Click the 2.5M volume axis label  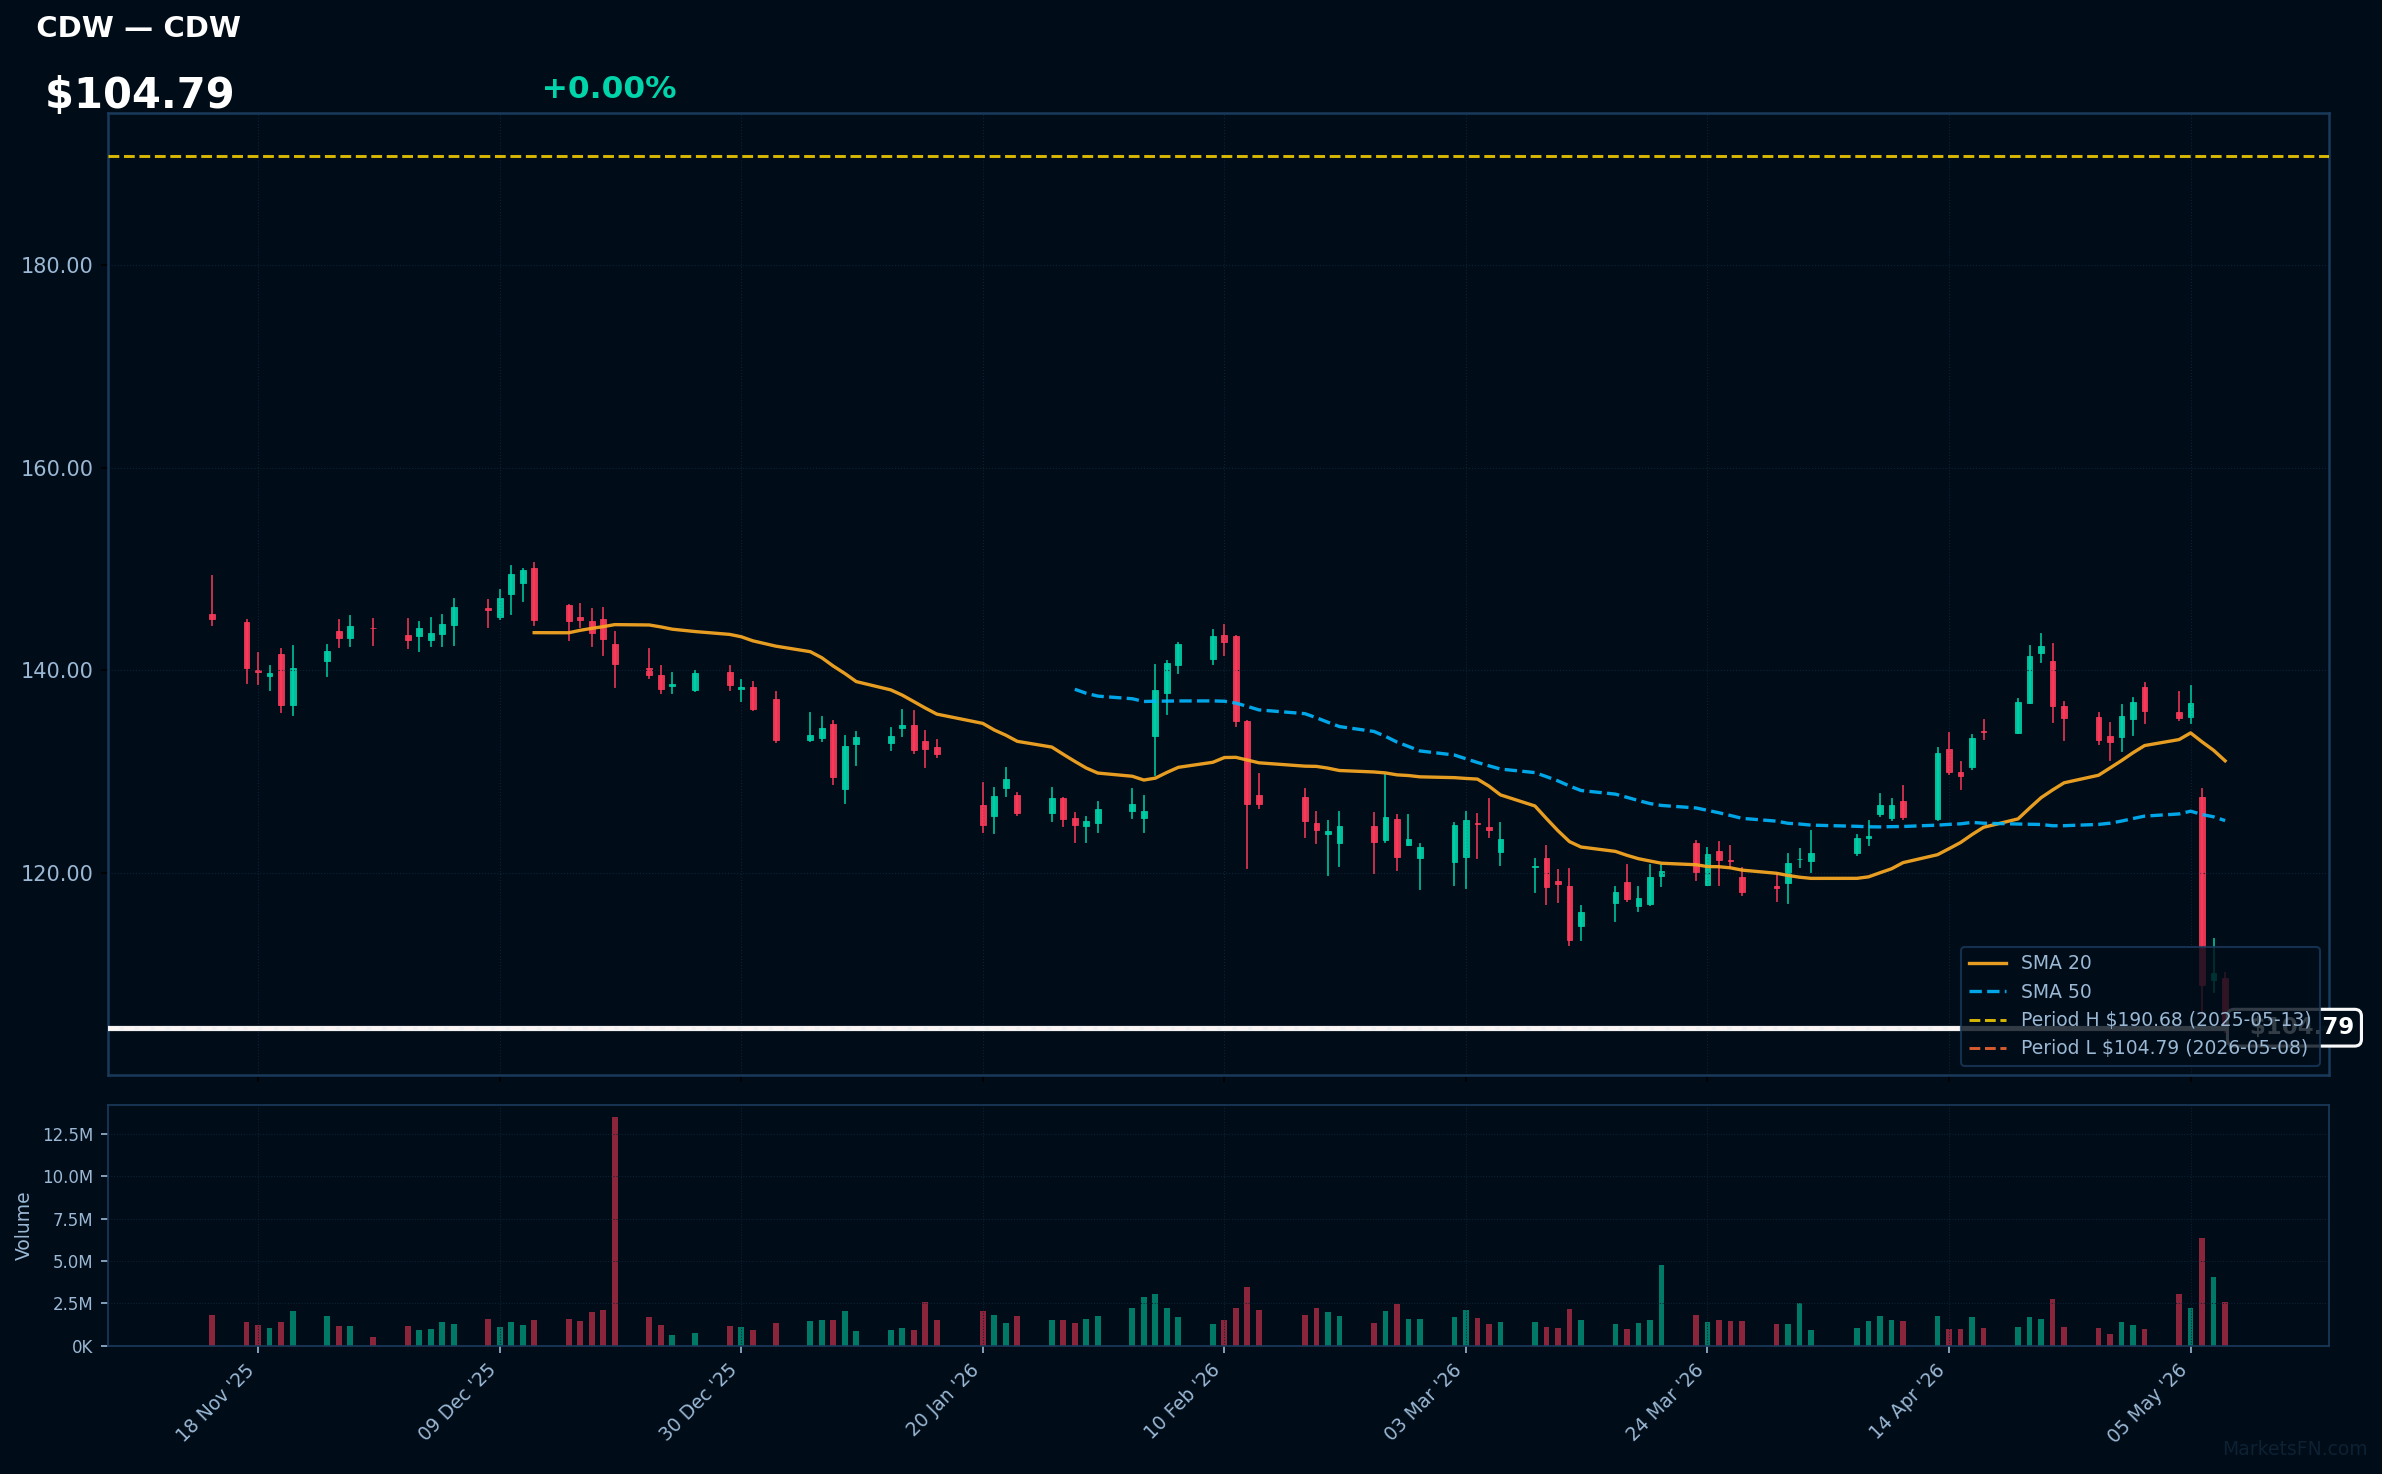pyautogui.click(x=73, y=1304)
